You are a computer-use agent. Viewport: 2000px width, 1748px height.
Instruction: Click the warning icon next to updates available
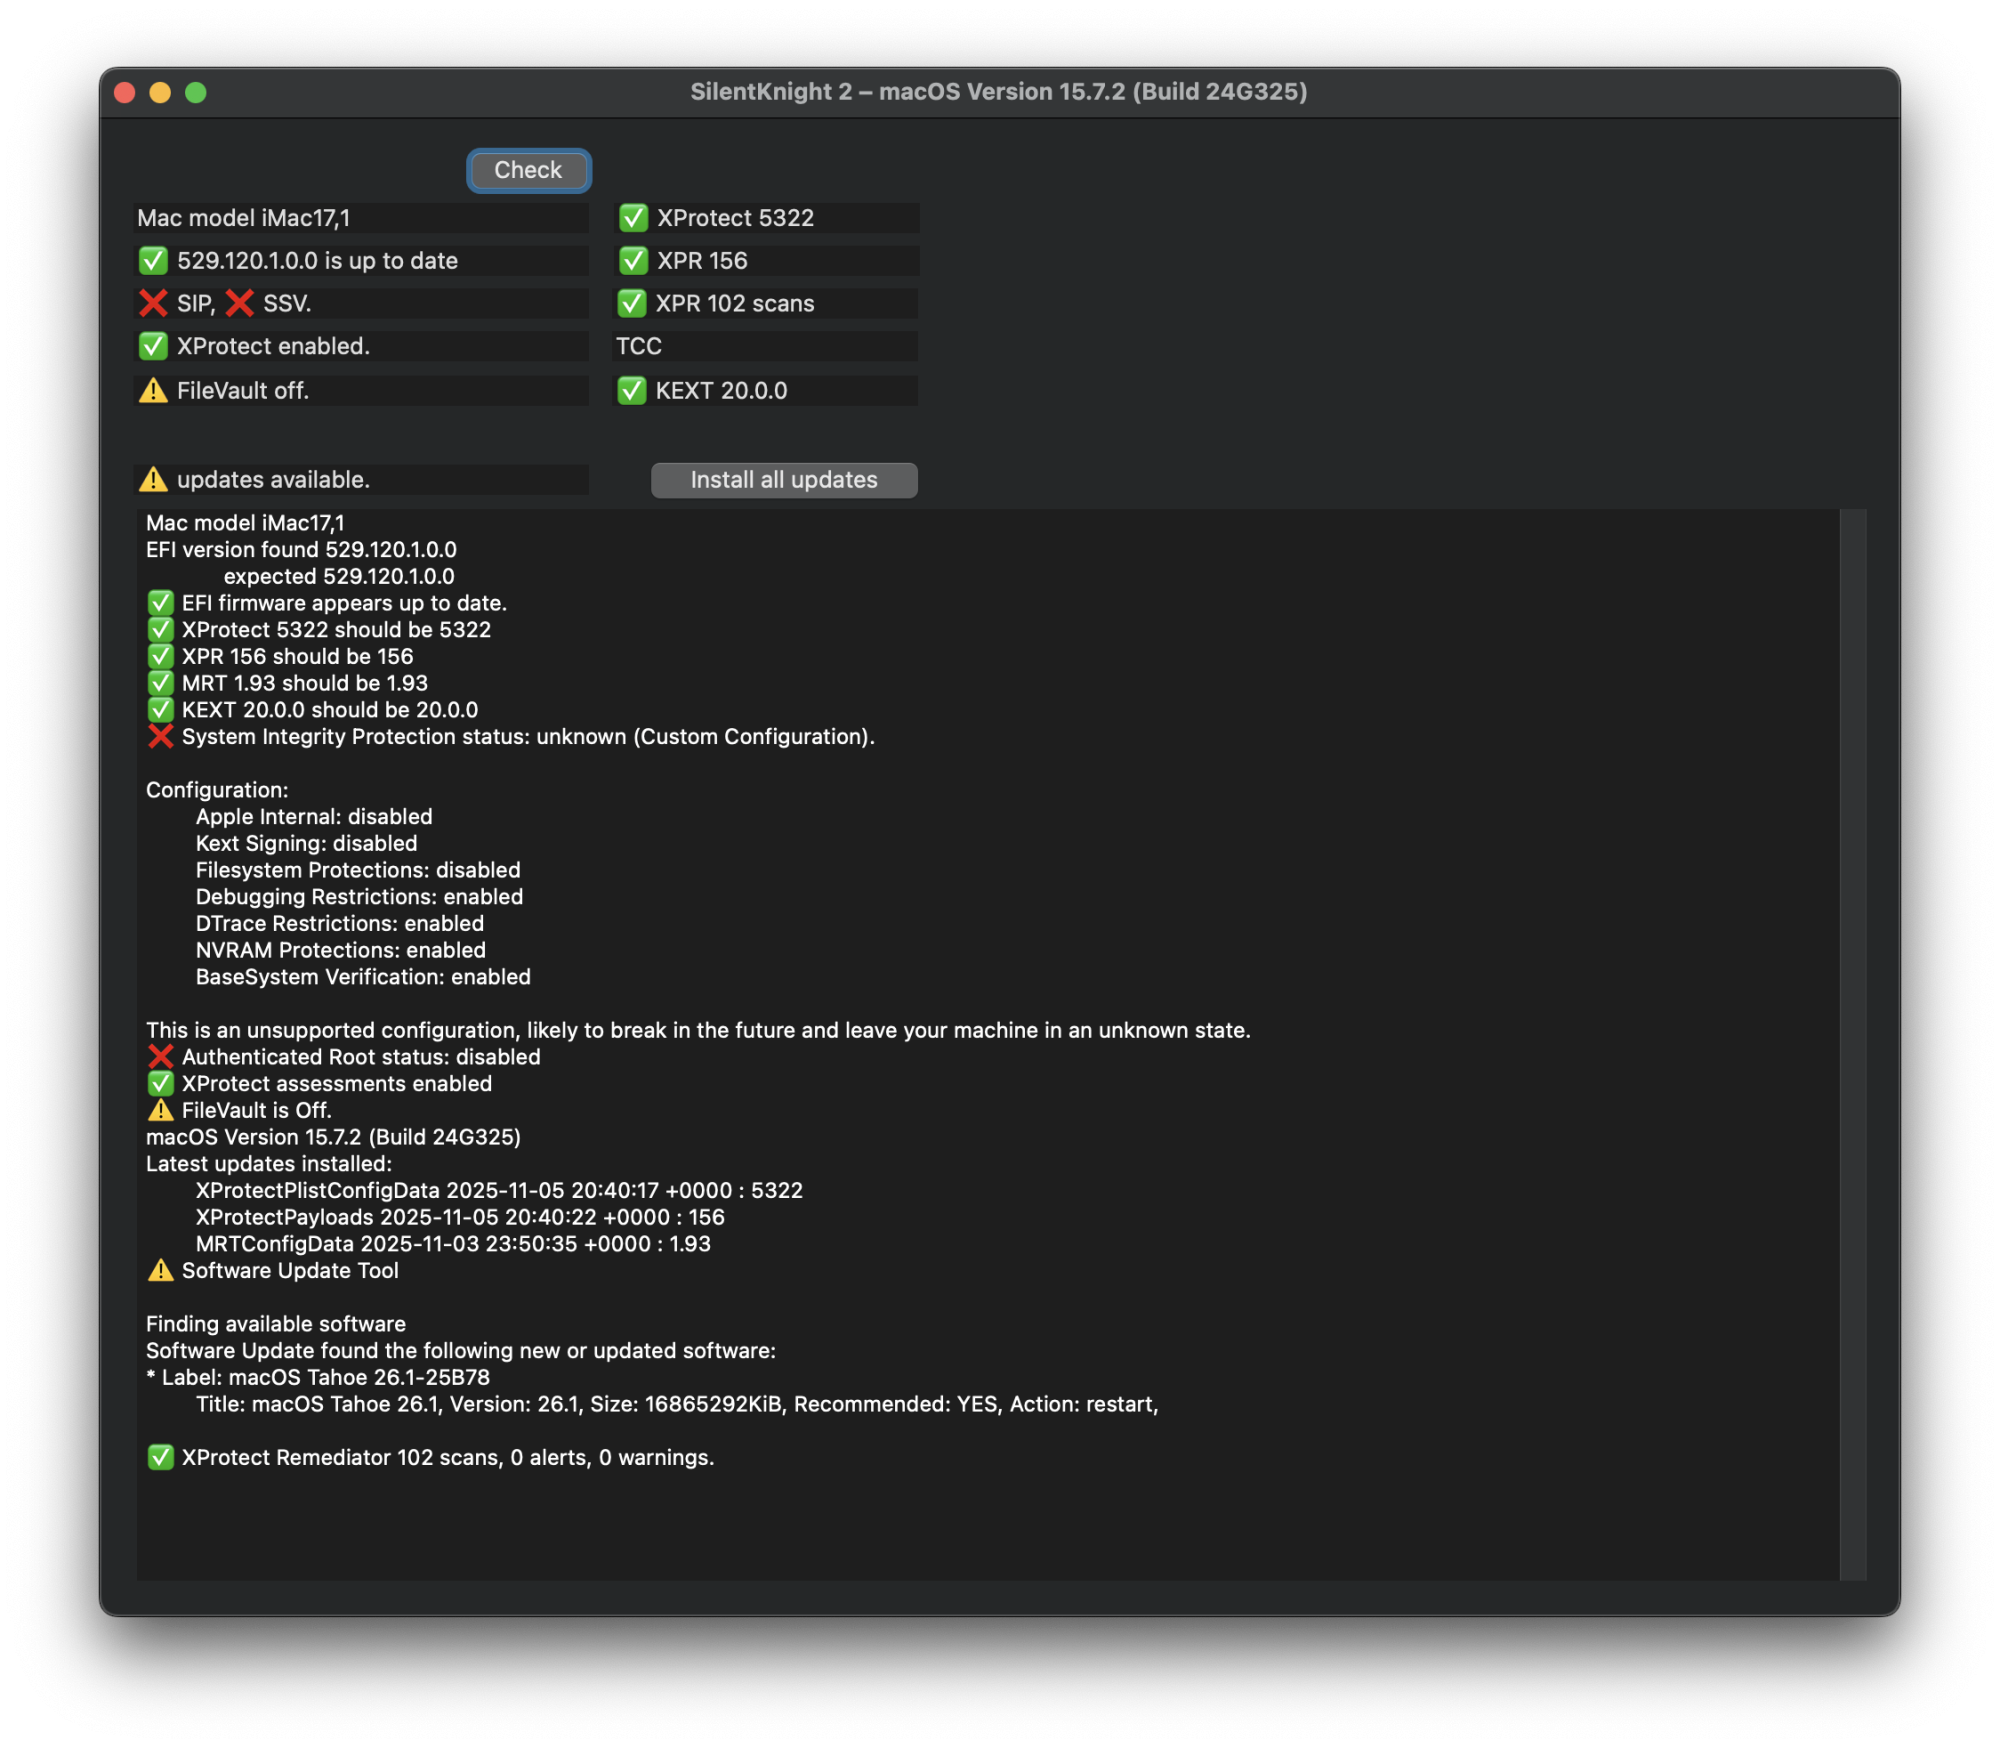click(x=152, y=480)
